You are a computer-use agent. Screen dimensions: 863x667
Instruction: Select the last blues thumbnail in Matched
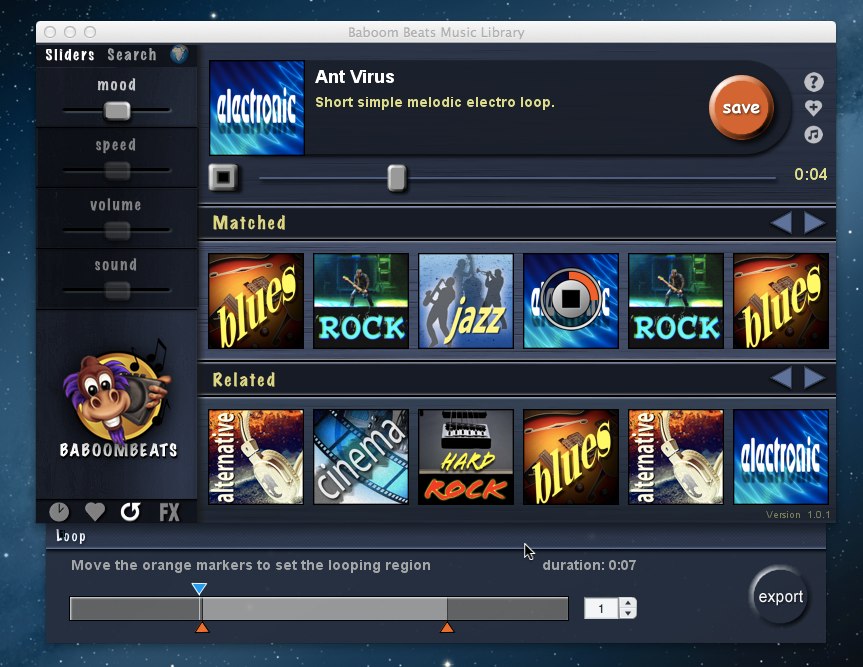click(x=781, y=301)
